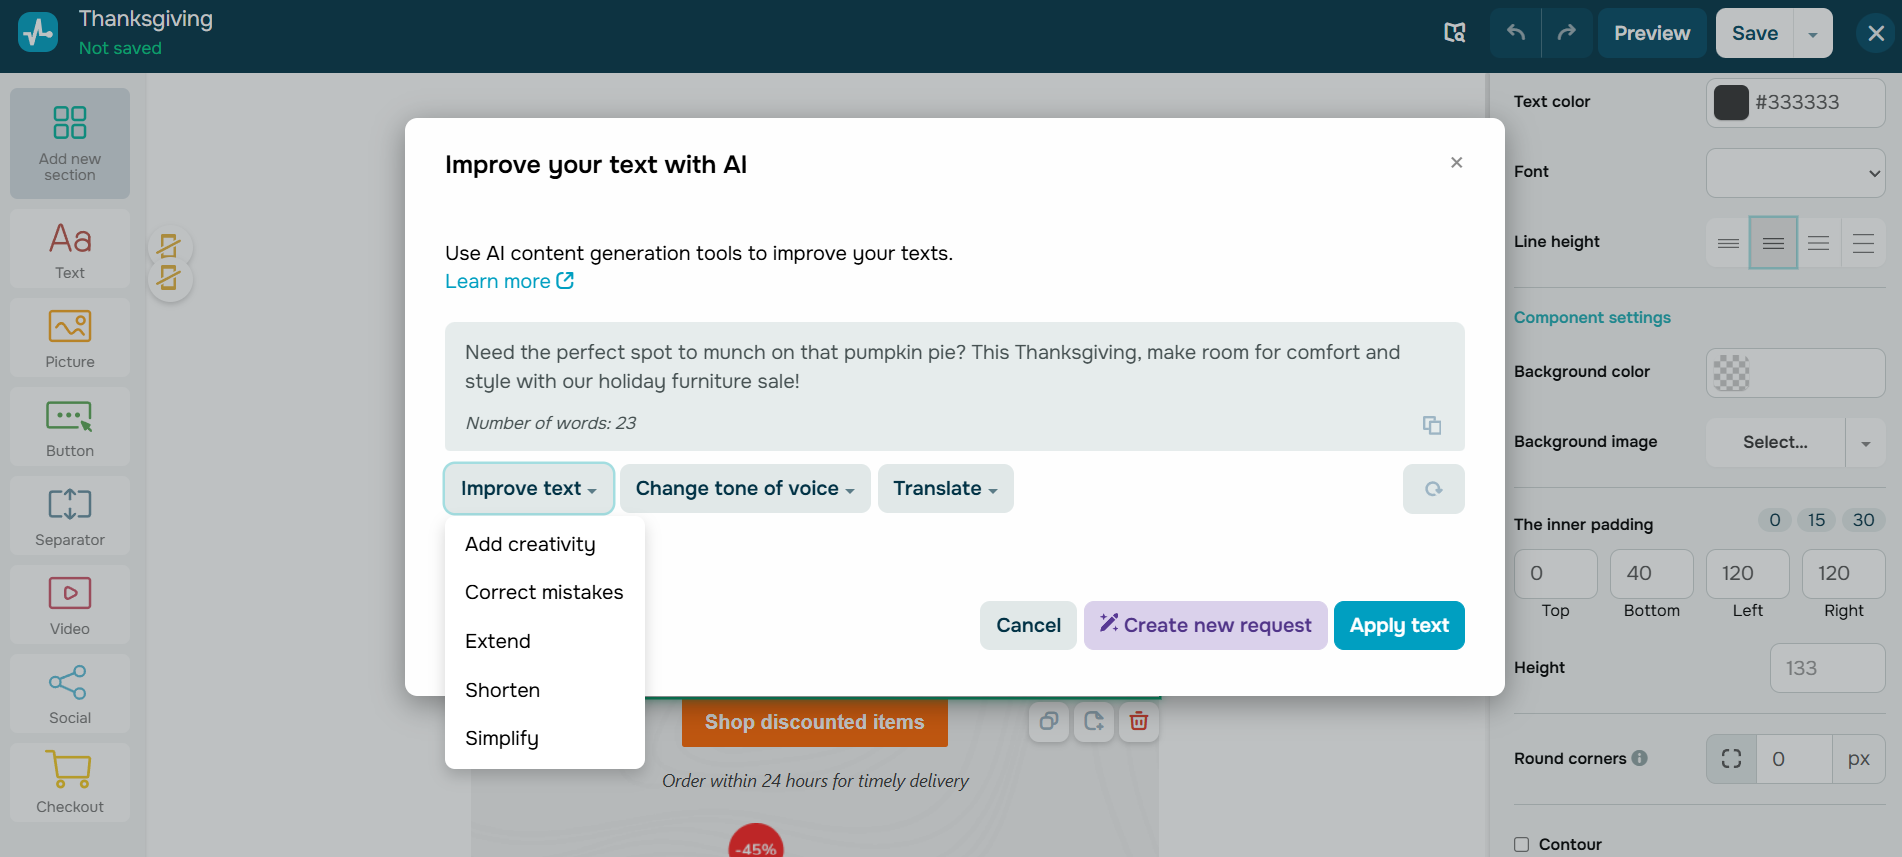Screen dimensions: 1902x857
Task: Click the undo arrow in header
Action: (x=1516, y=33)
